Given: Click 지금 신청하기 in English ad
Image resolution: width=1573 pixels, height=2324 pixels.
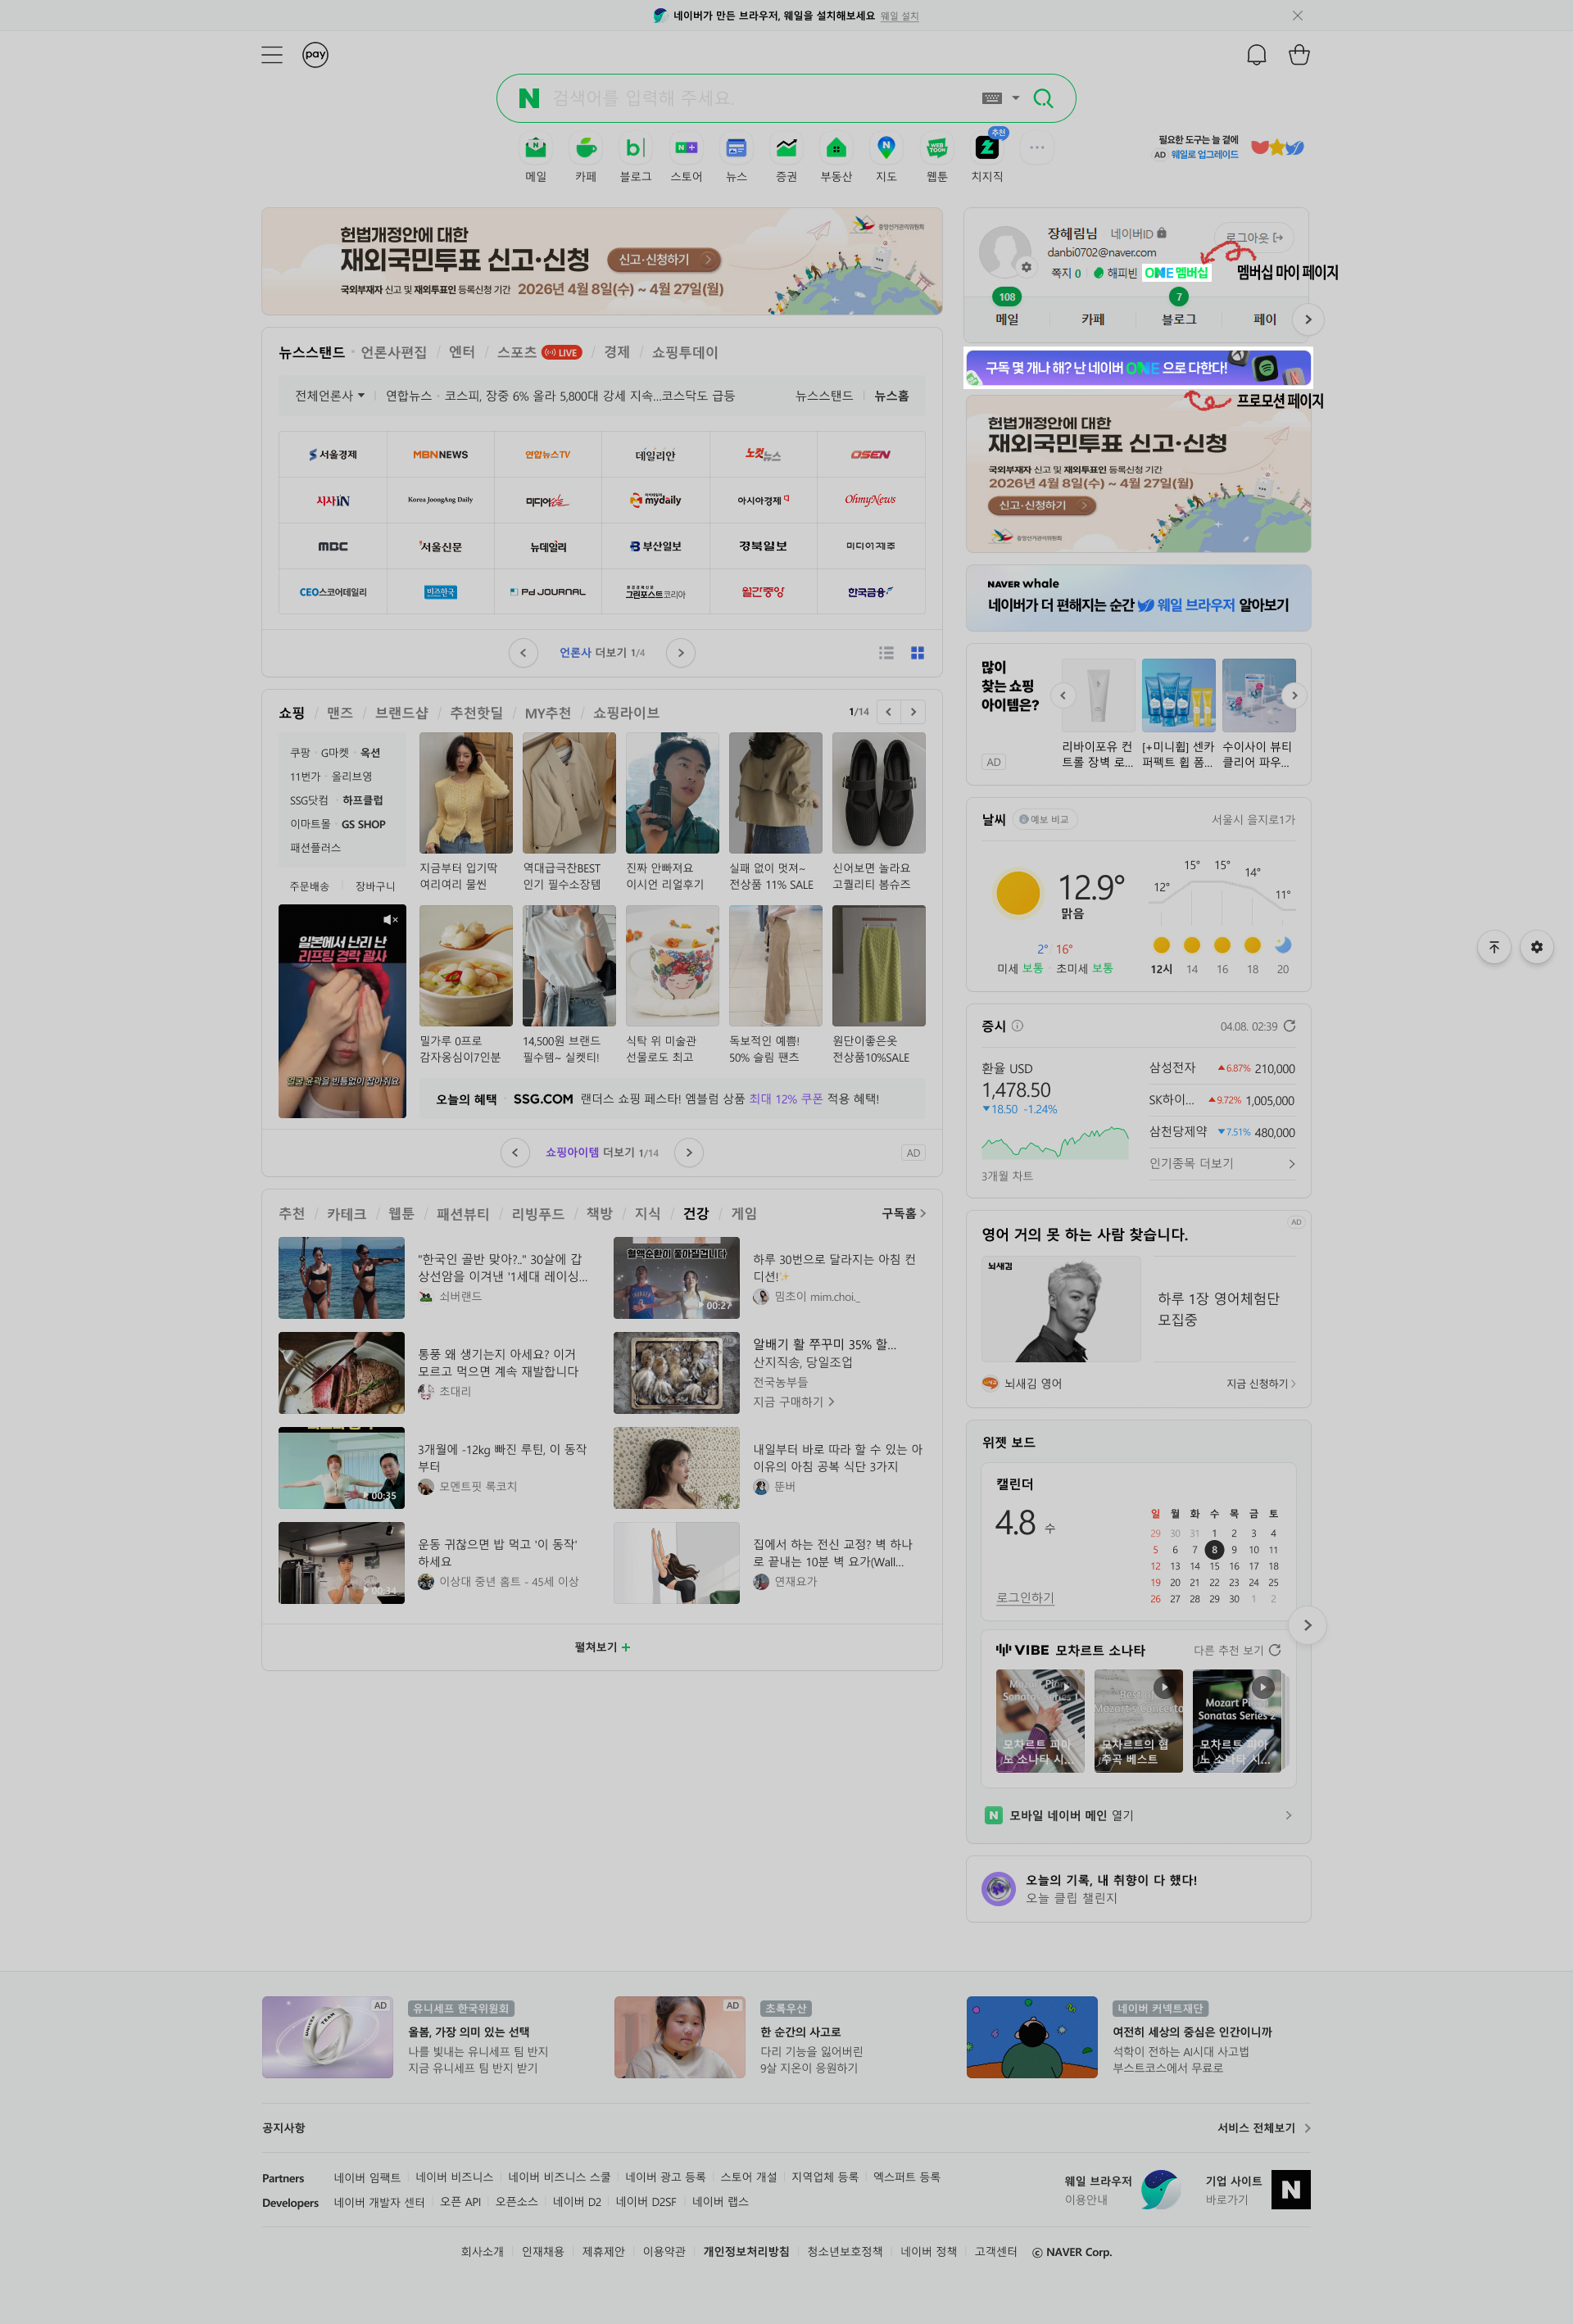Looking at the screenshot, I should tap(1261, 1384).
